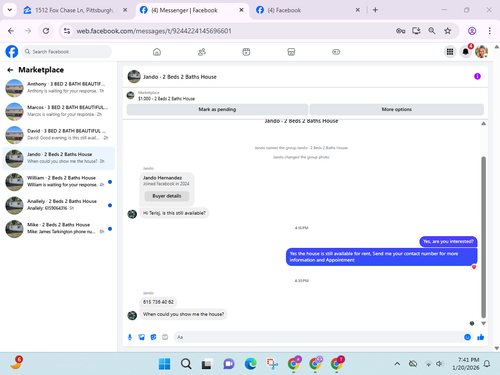Viewport: 500px width, 375px height.
Task: Open the William 2 Beds 2 Baths conversation
Action: pos(59,182)
